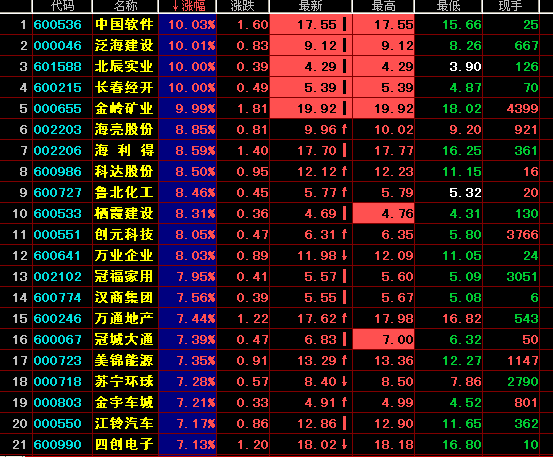The width and height of the screenshot is (553, 457).
Task: Select stock 海亮股份
Action: coord(124,129)
